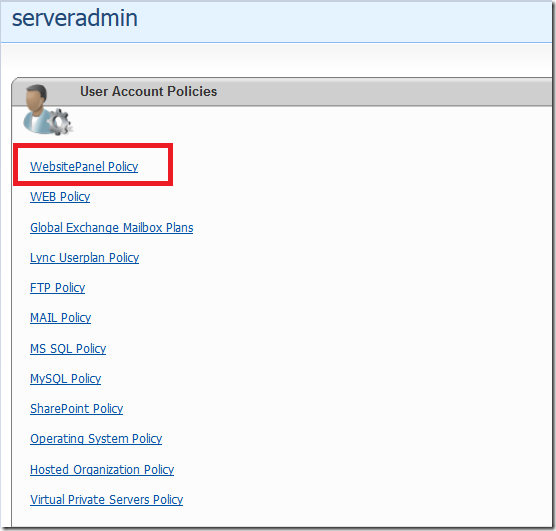This screenshot has height=531, width=556.
Task: Open Operating System Policy
Action: pyautogui.click(x=96, y=439)
